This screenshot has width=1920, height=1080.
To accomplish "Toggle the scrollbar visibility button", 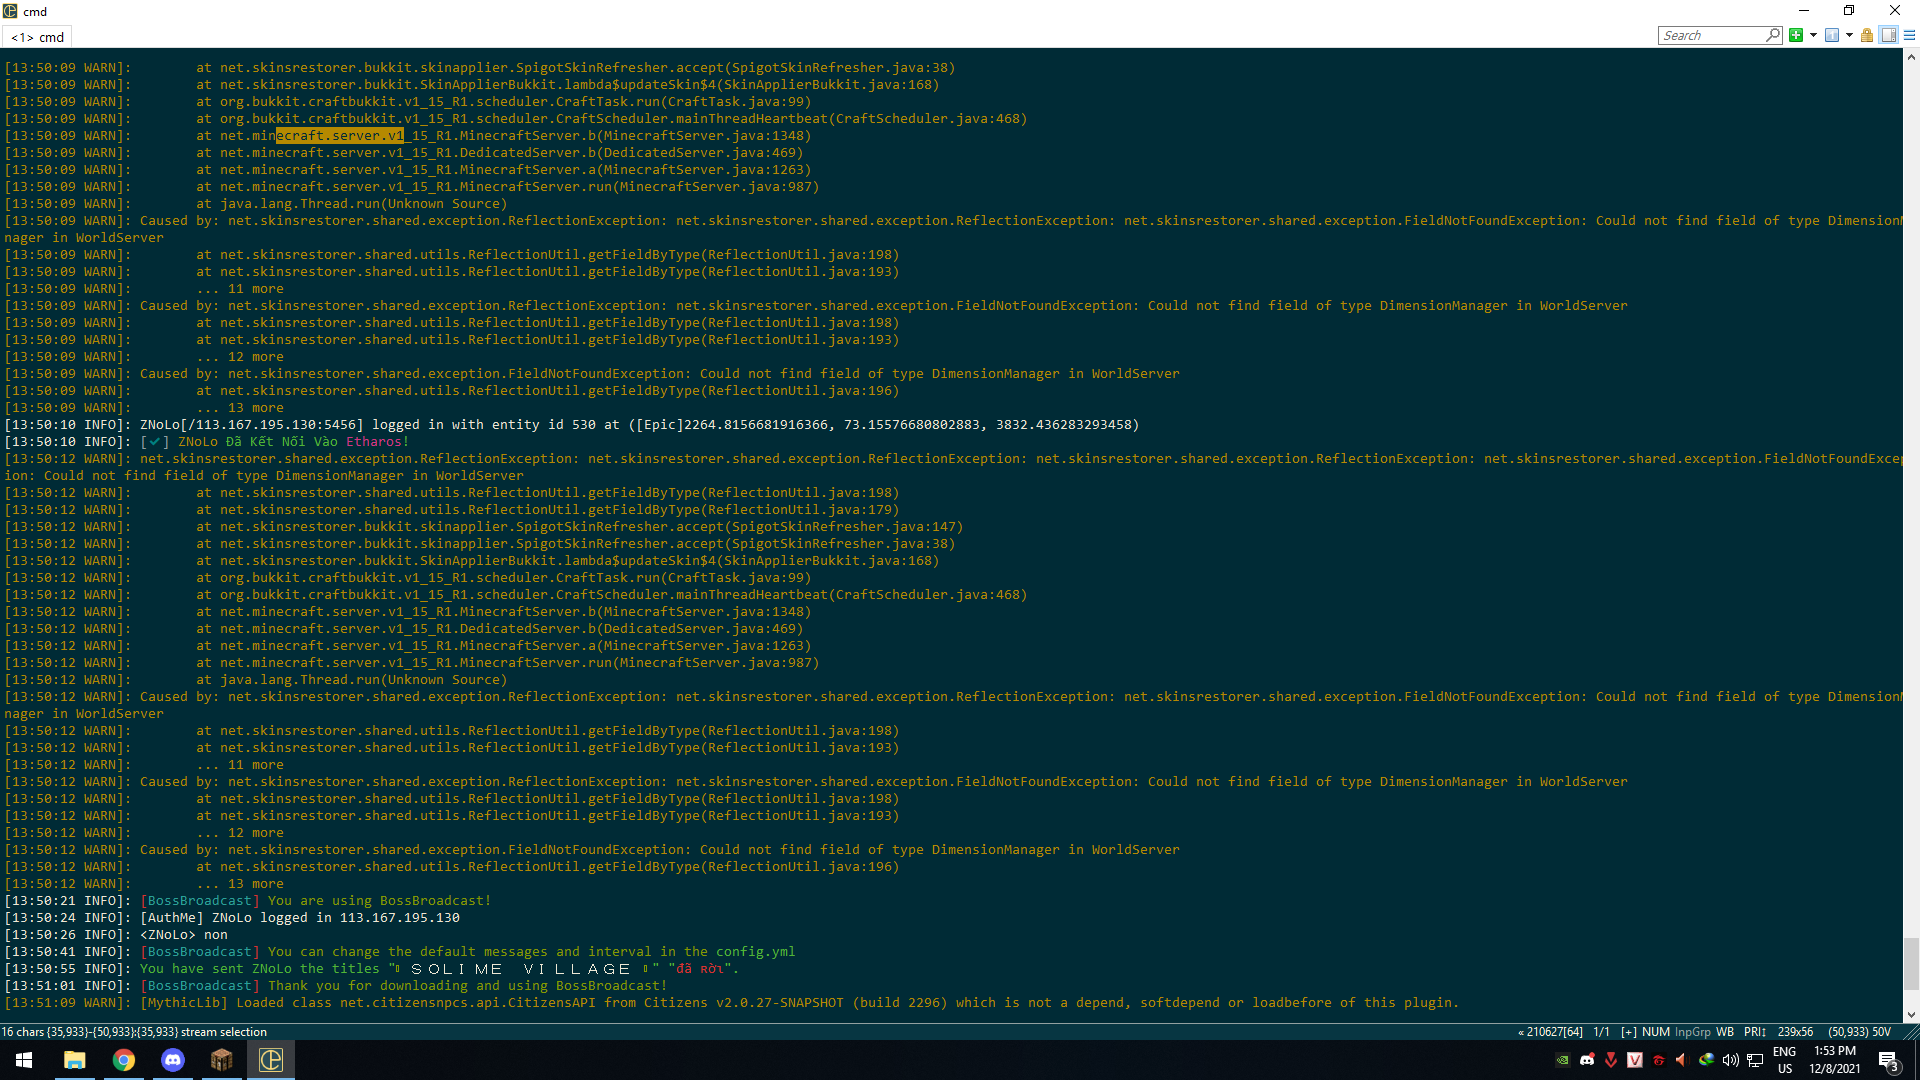I will tap(1888, 35).
